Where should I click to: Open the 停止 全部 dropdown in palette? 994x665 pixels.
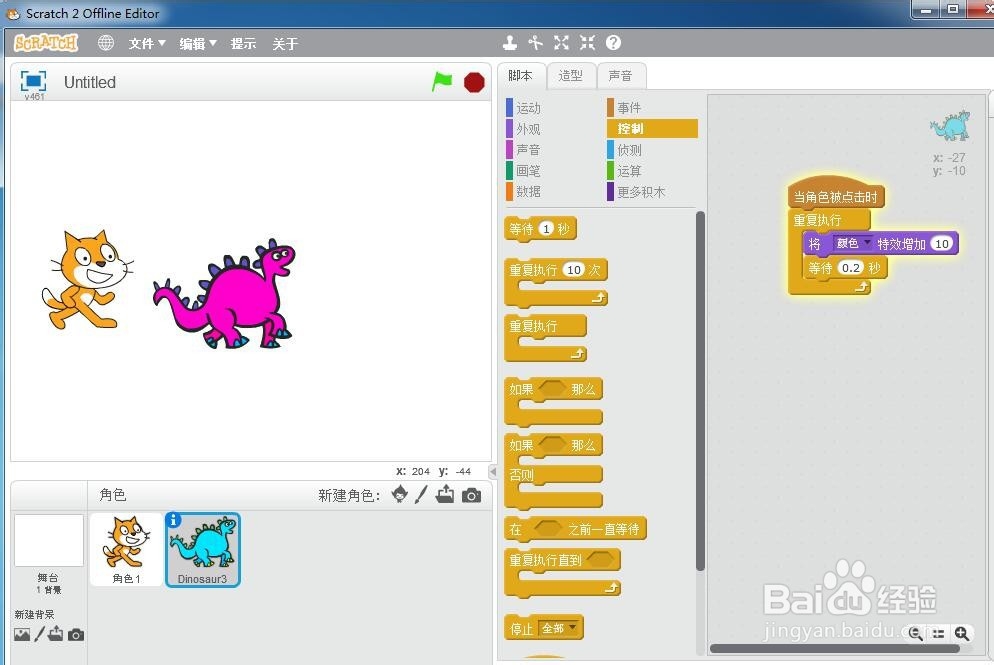558,628
